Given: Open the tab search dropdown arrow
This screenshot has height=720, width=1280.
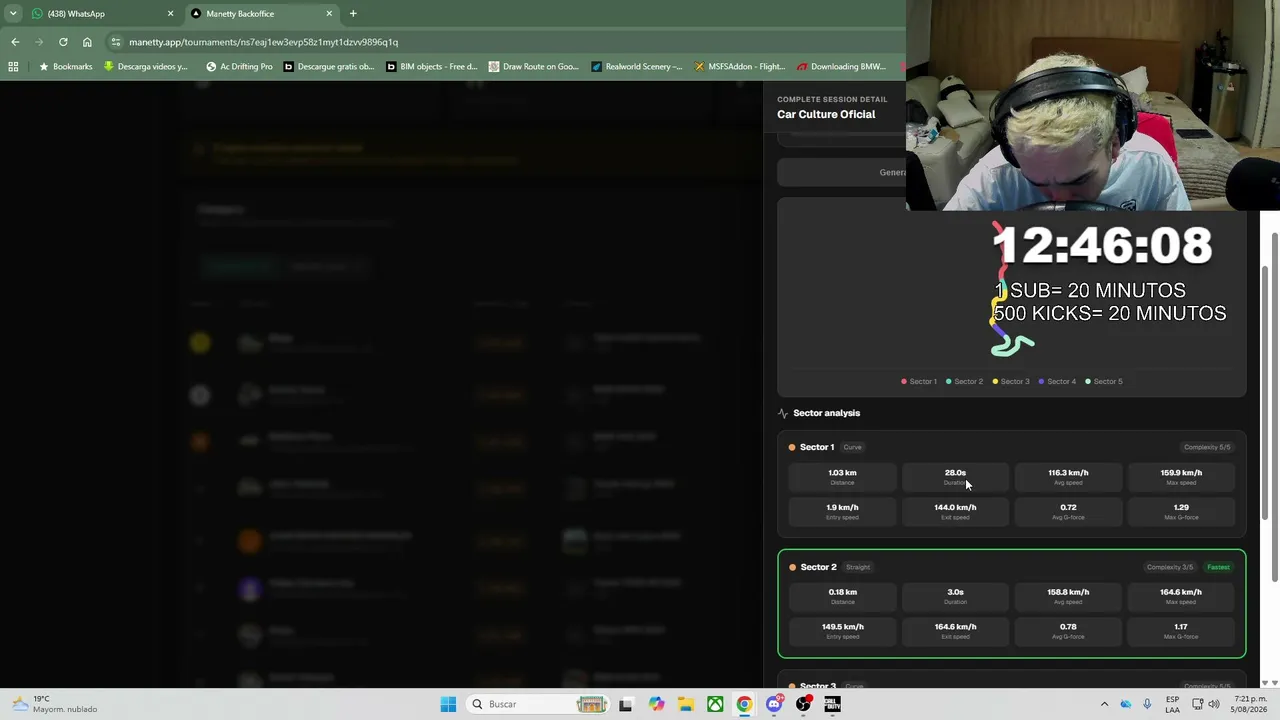Looking at the screenshot, I should pos(13,14).
